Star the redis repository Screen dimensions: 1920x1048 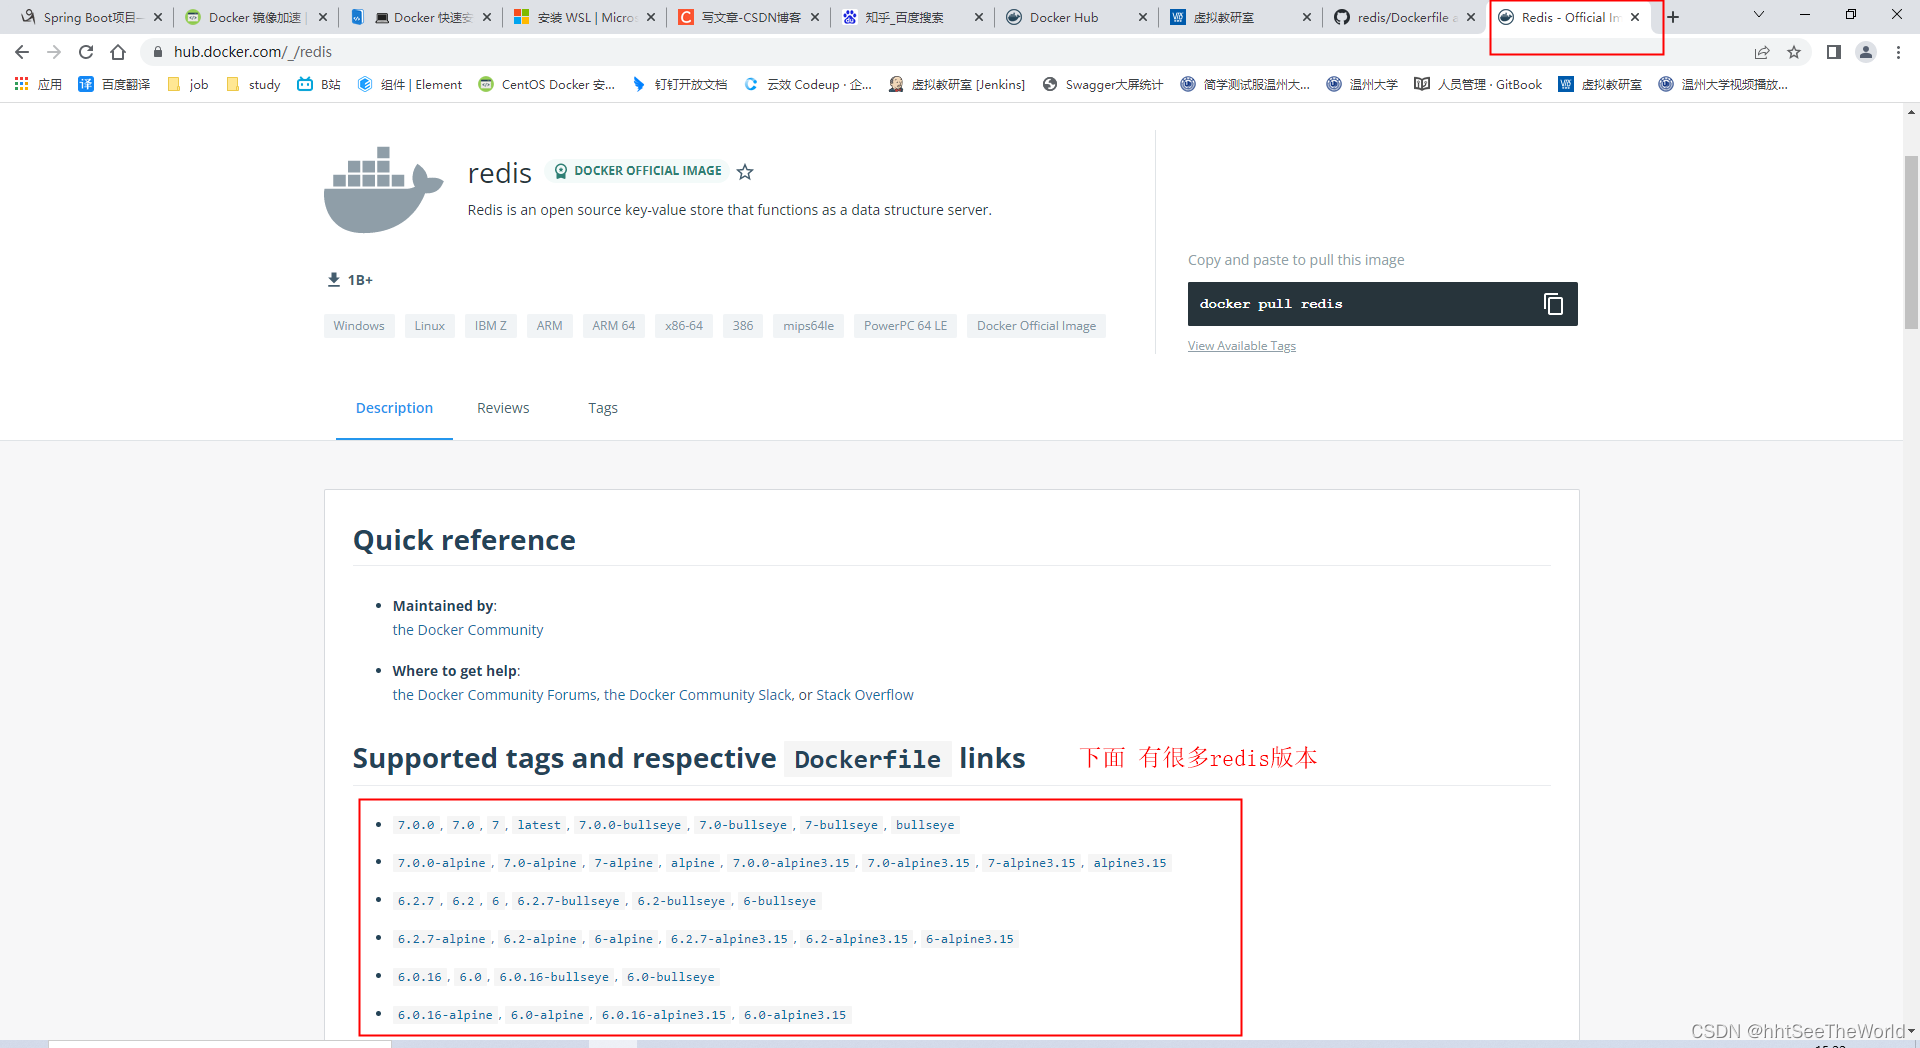pyautogui.click(x=745, y=172)
